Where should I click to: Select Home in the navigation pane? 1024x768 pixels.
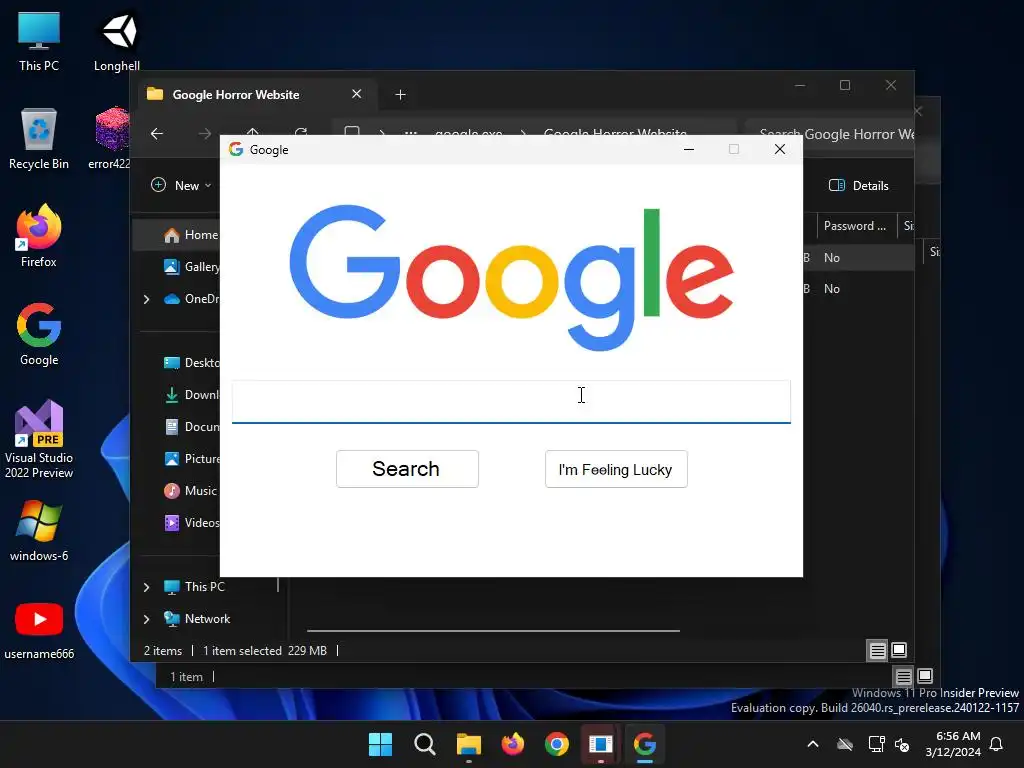tap(176, 235)
